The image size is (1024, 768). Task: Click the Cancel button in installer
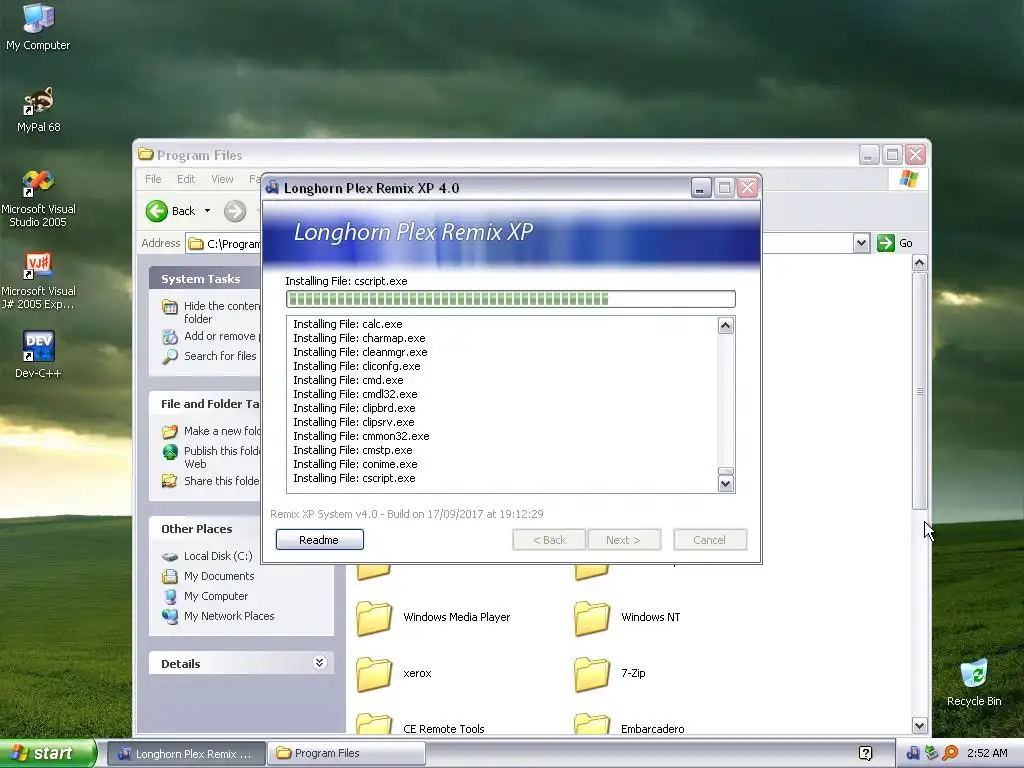coord(710,540)
